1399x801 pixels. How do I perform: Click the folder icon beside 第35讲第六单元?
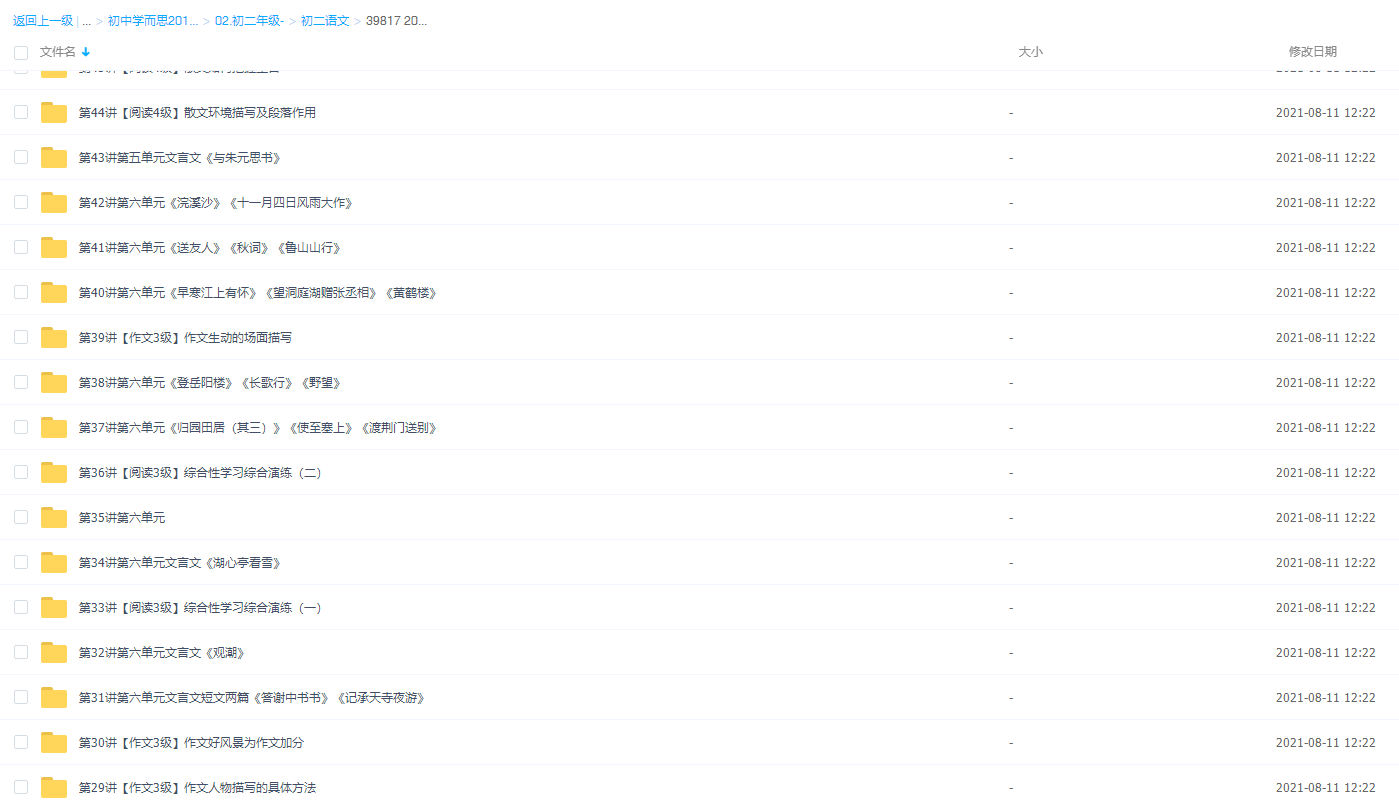pyautogui.click(x=53, y=517)
